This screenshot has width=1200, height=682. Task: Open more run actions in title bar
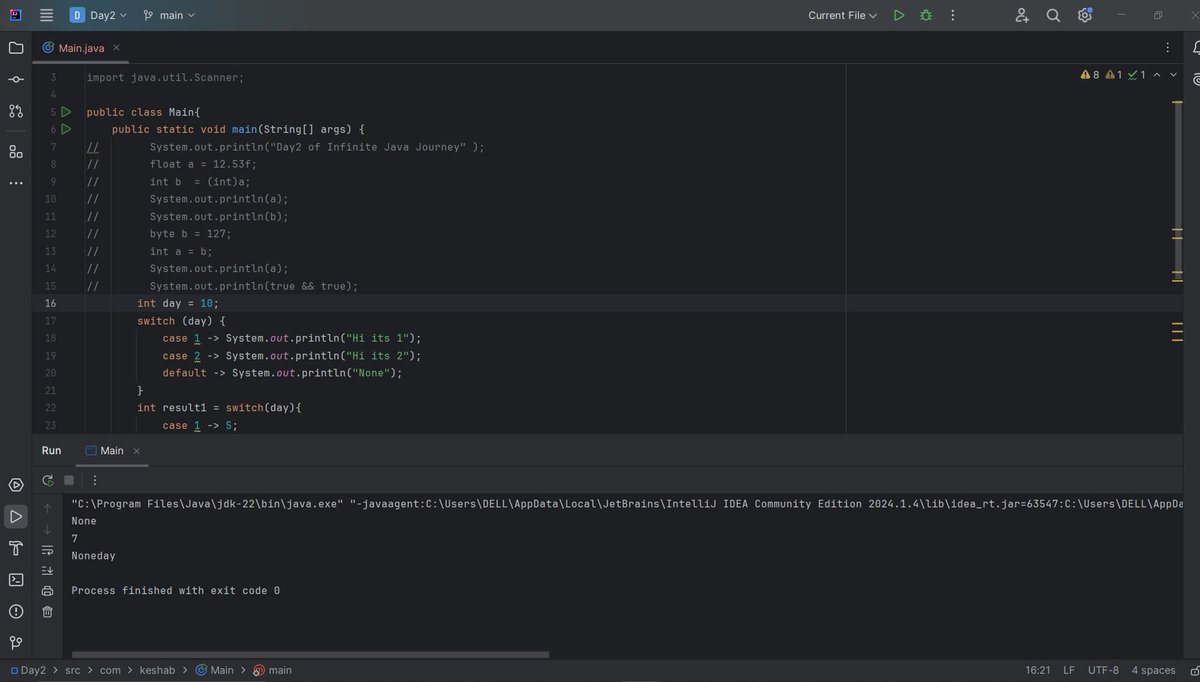tap(953, 15)
